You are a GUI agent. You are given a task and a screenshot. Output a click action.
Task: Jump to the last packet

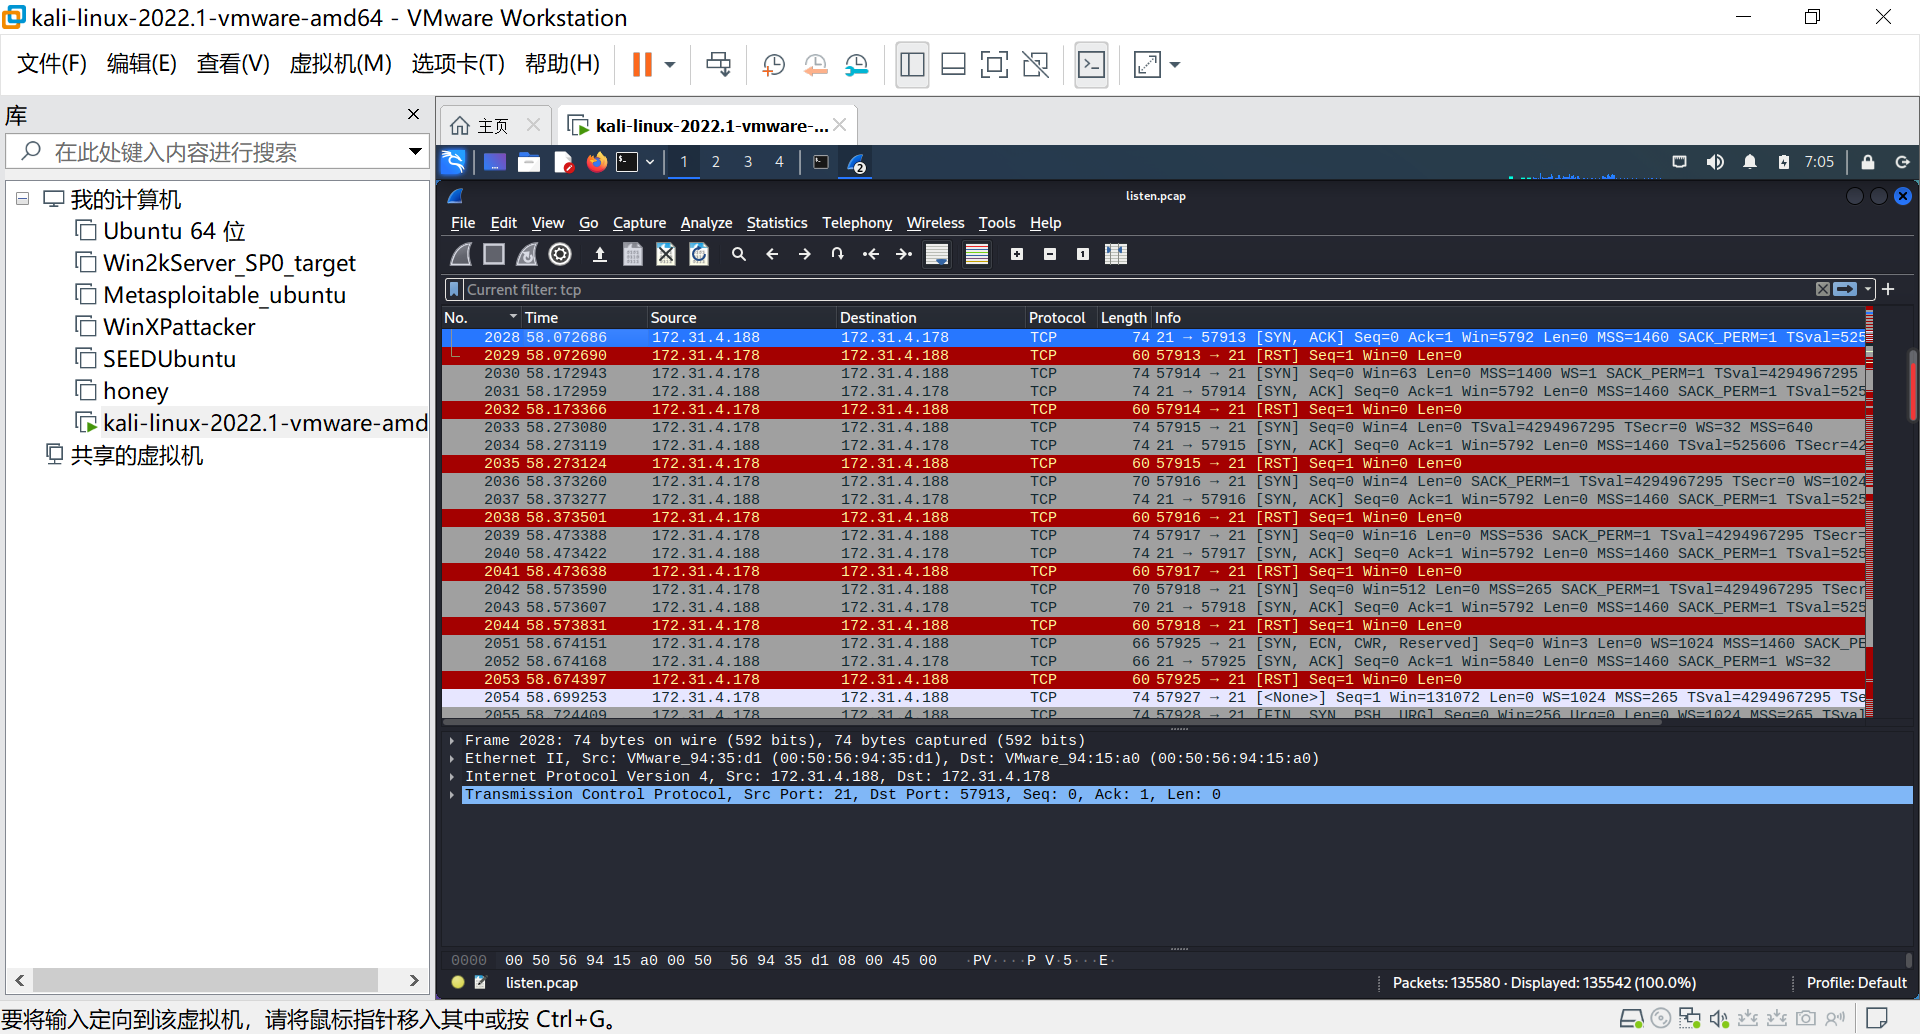click(904, 254)
